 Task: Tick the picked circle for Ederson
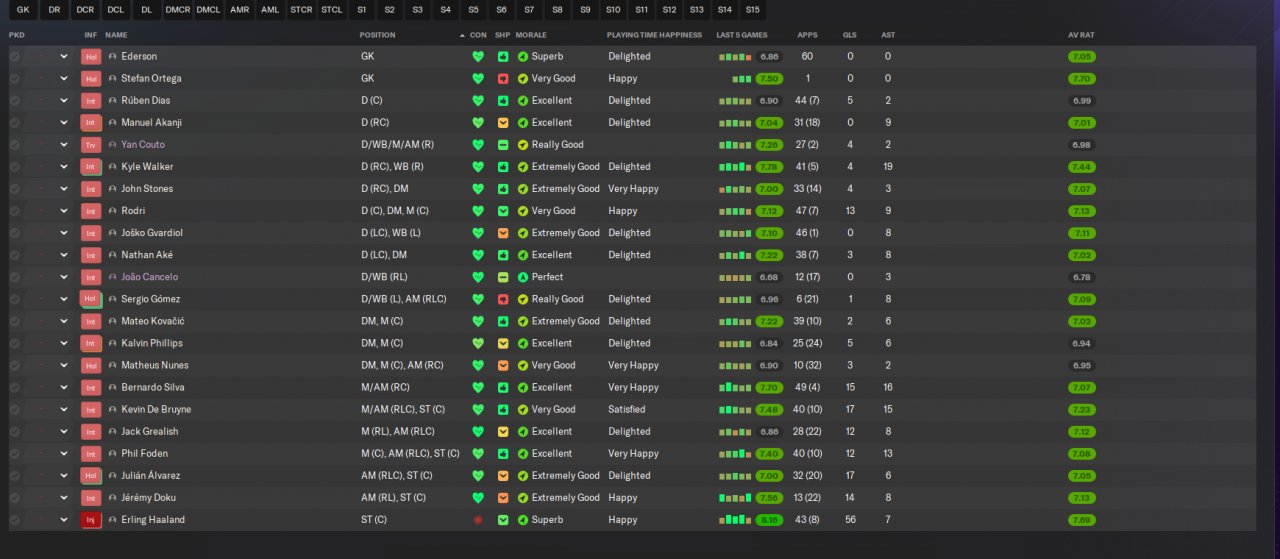coord(14,57)
